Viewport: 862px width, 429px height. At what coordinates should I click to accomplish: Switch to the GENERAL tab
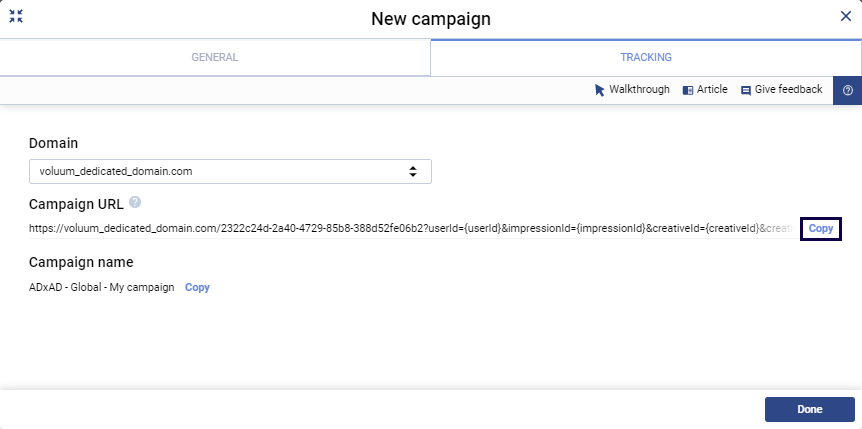[215, 58]
